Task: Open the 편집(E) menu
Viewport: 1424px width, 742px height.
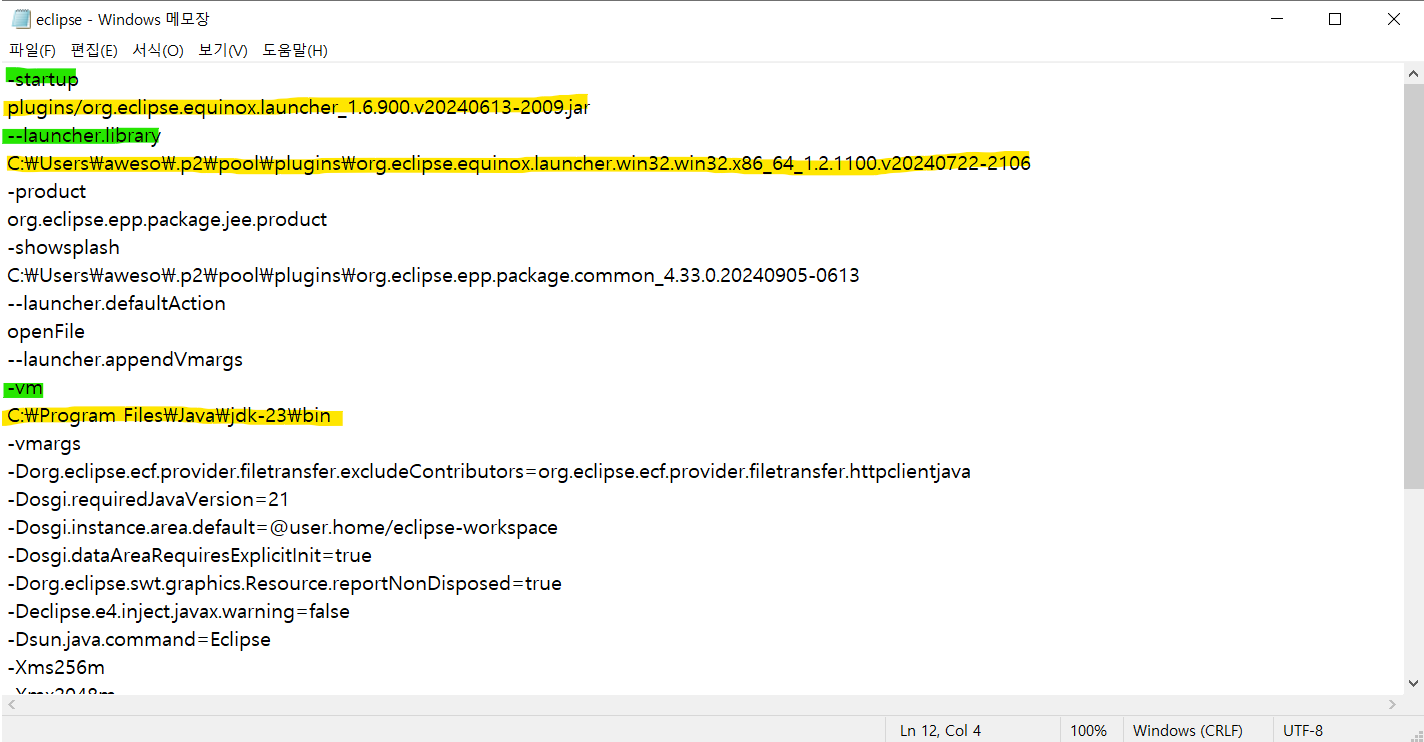Action: [x=94, y=50]
